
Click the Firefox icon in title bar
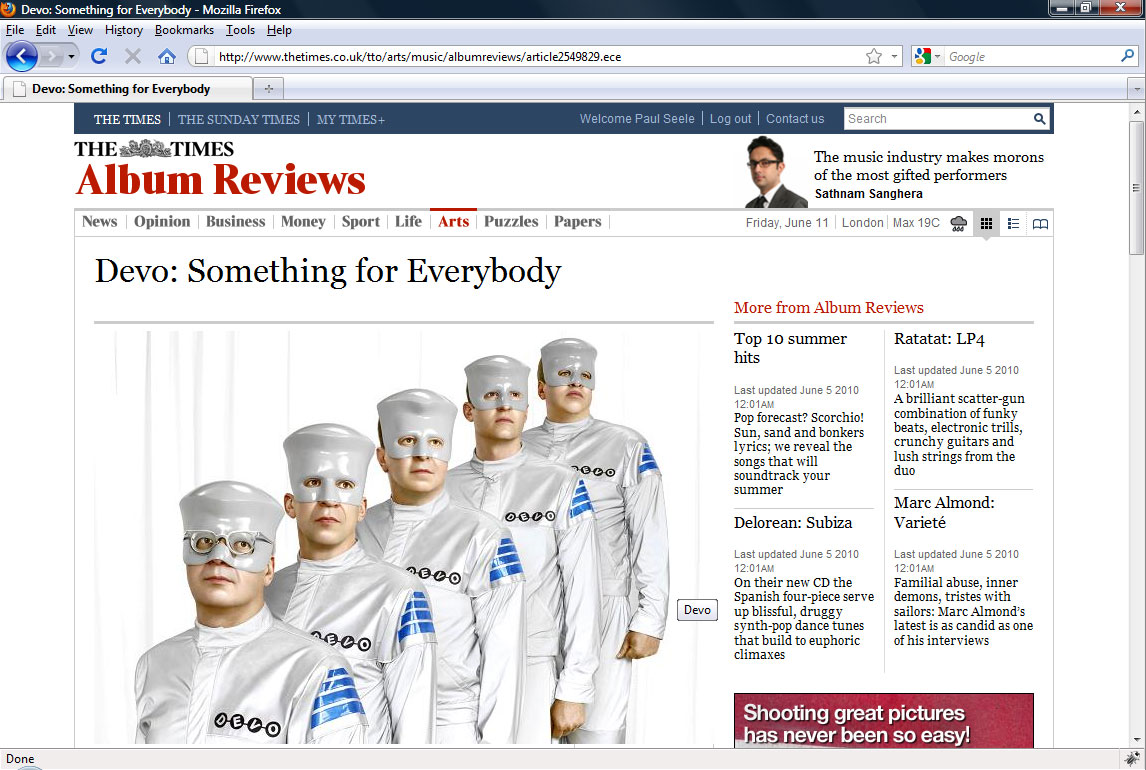tap(8, 9)
